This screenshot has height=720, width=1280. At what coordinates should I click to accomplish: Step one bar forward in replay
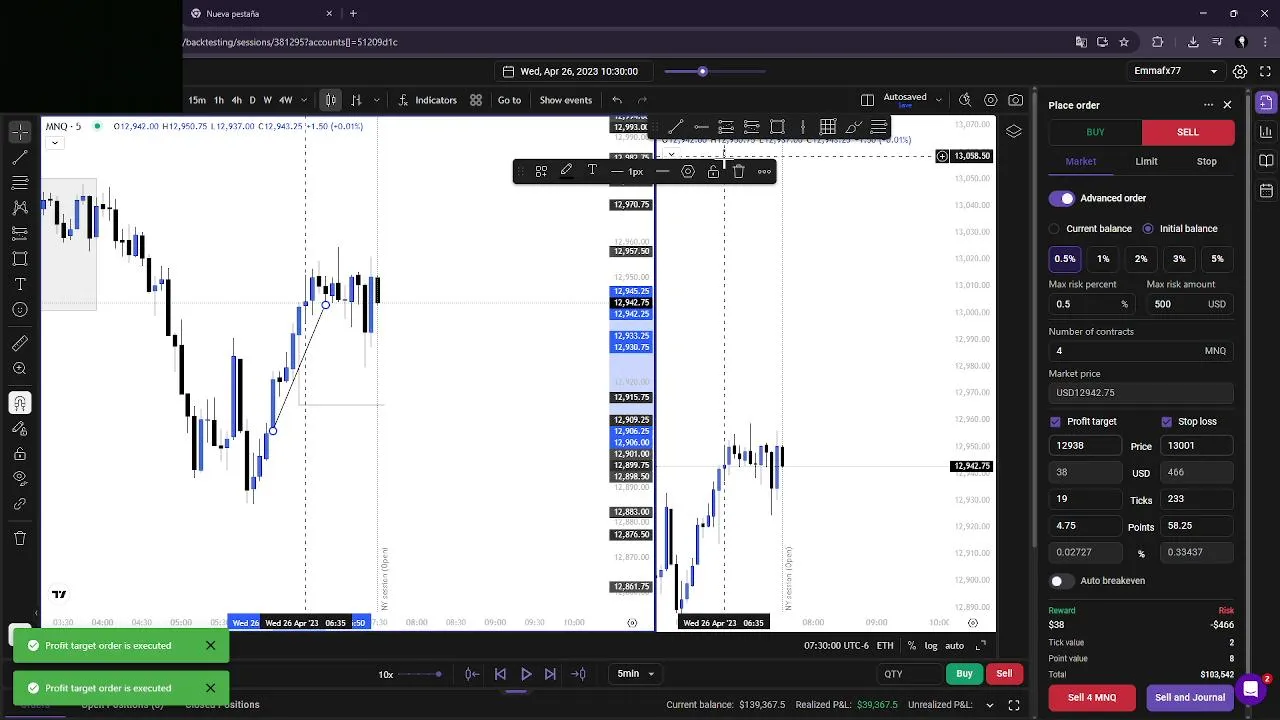click(550, 674)
